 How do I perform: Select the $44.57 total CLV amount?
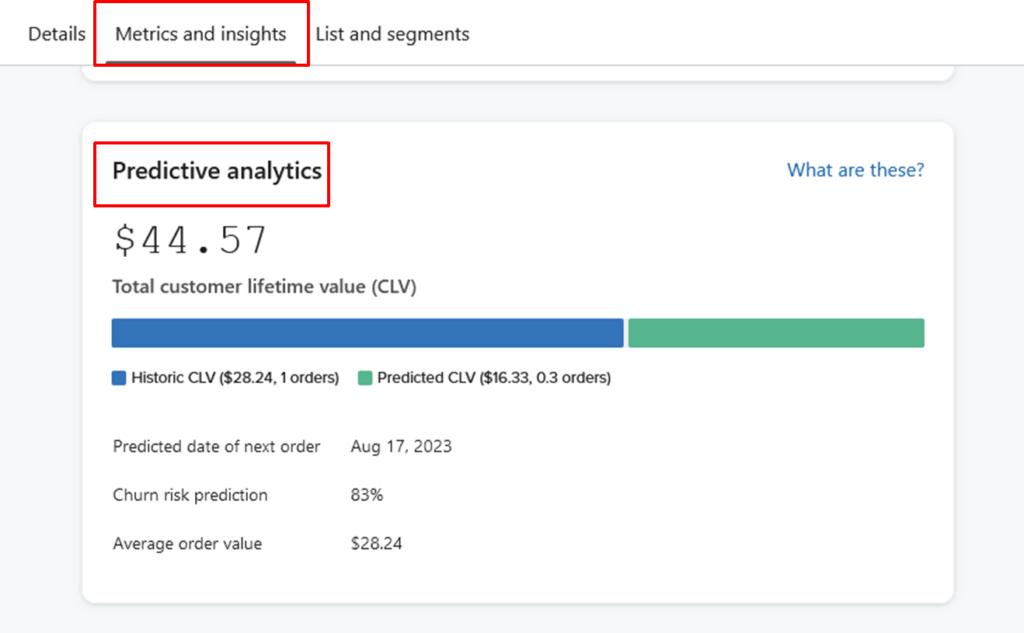(x=191, y=240)
